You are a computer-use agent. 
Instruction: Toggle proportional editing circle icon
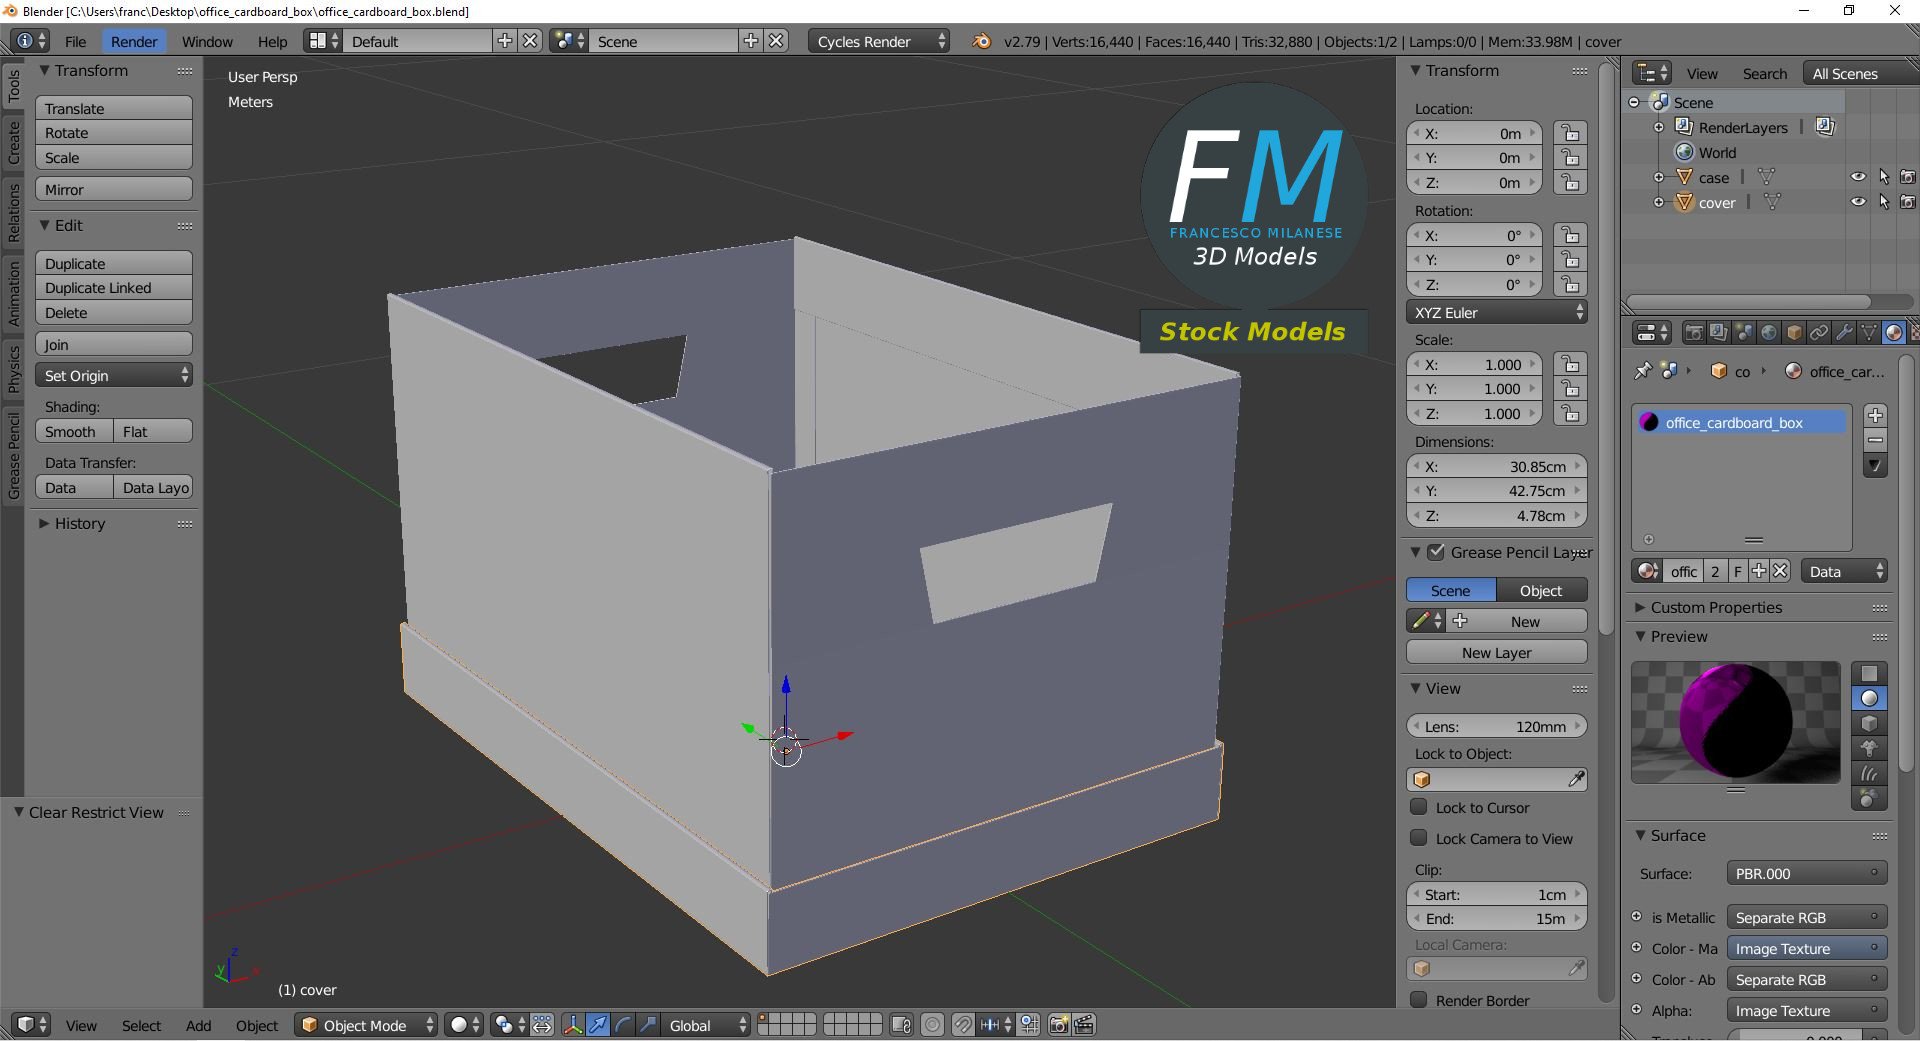pyautogui.click(x=932, y=1025)
